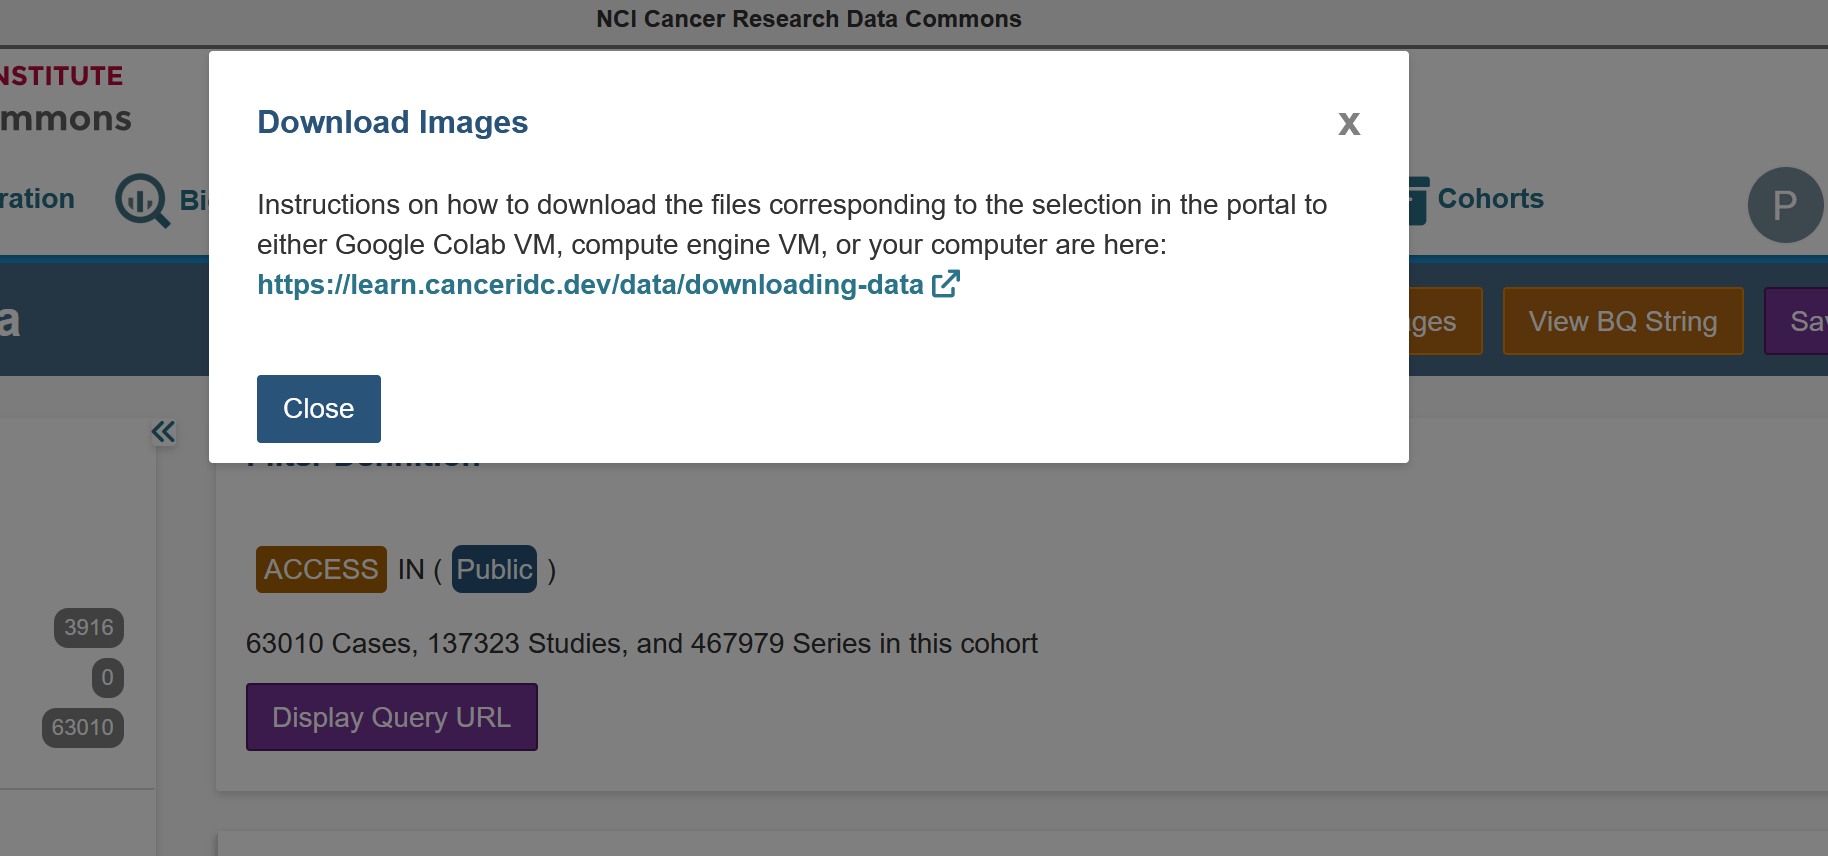Click the "P" user profile avatar
The height and width of the screenshot is (856, 1828).
point(1784,205)
